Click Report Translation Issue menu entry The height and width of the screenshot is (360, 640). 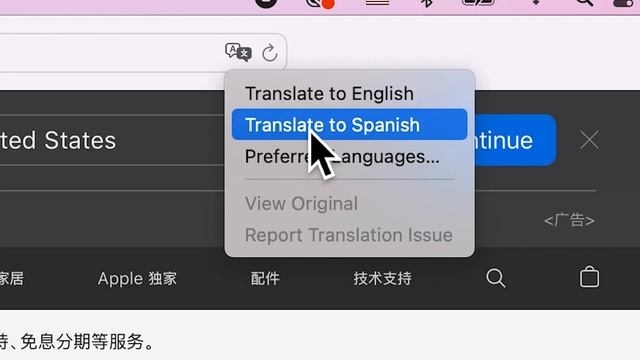350,235
